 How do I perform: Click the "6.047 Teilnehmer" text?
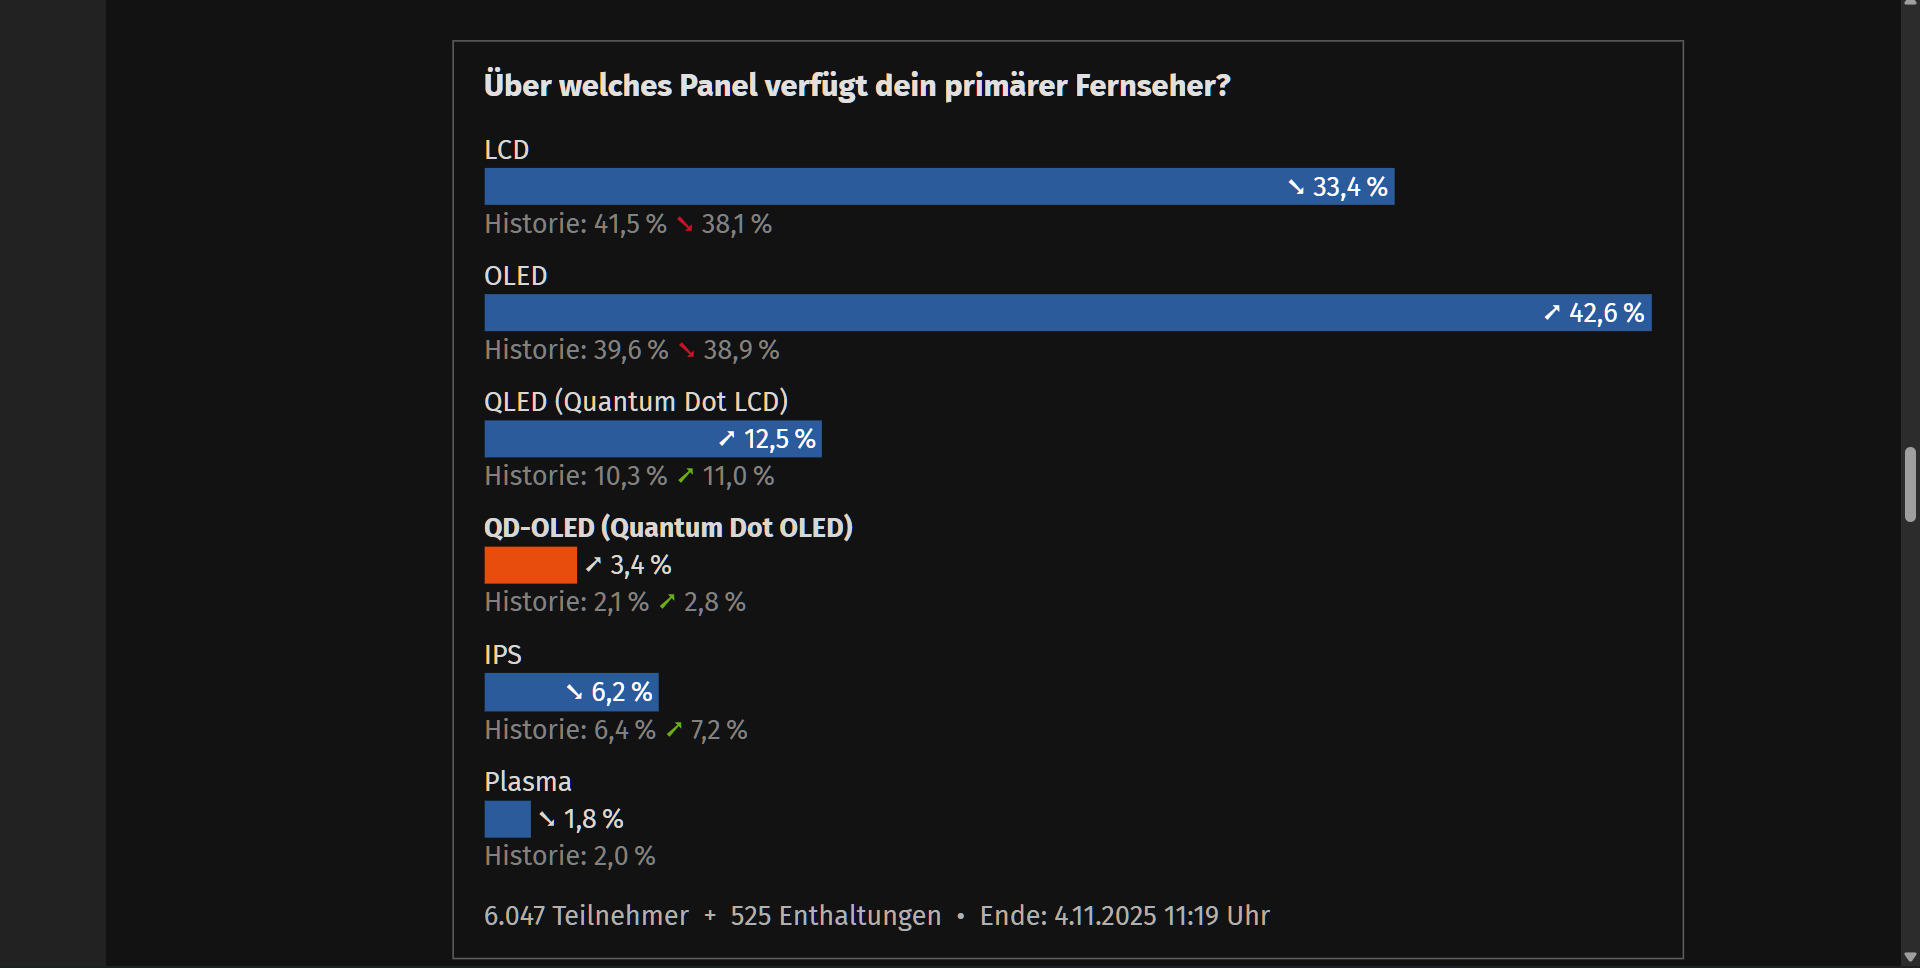coord(586,916)
